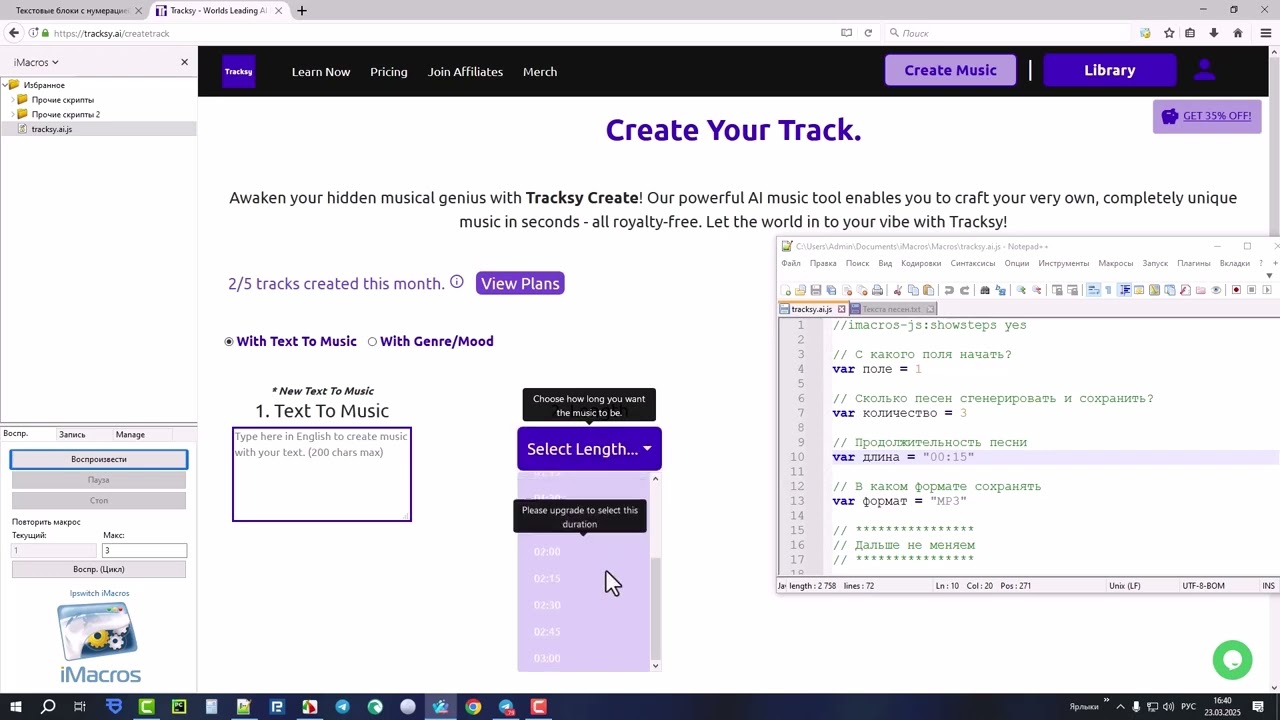Save the file via Notepad++ toolbar
The image size is (1280, 720).
click(x=816, y=290)
